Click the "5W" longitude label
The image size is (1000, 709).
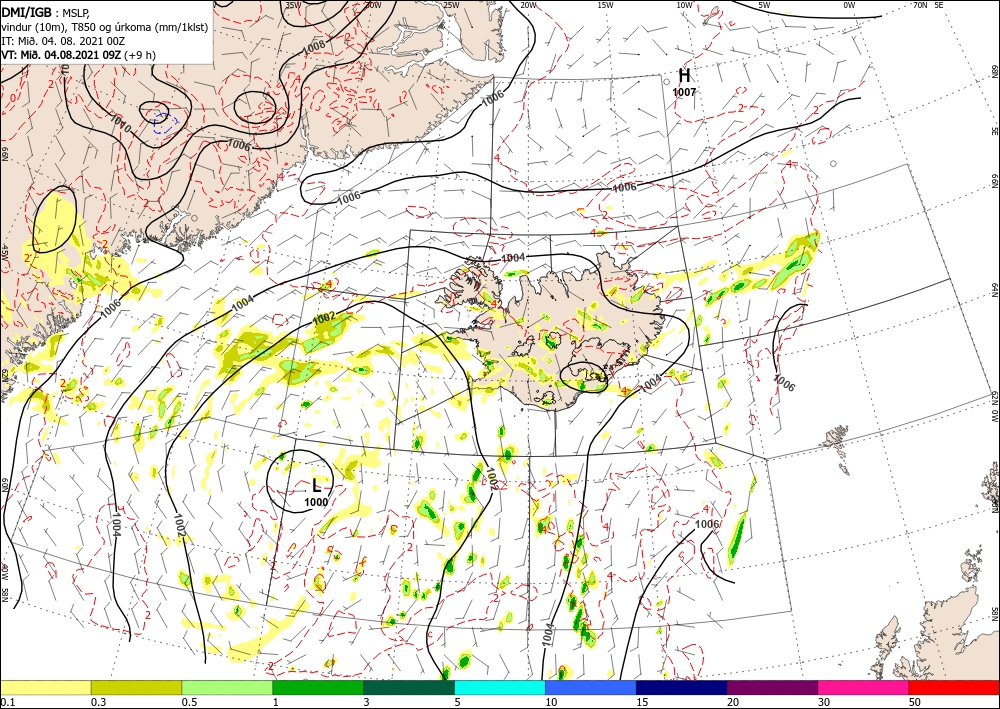tap(765, 5)
